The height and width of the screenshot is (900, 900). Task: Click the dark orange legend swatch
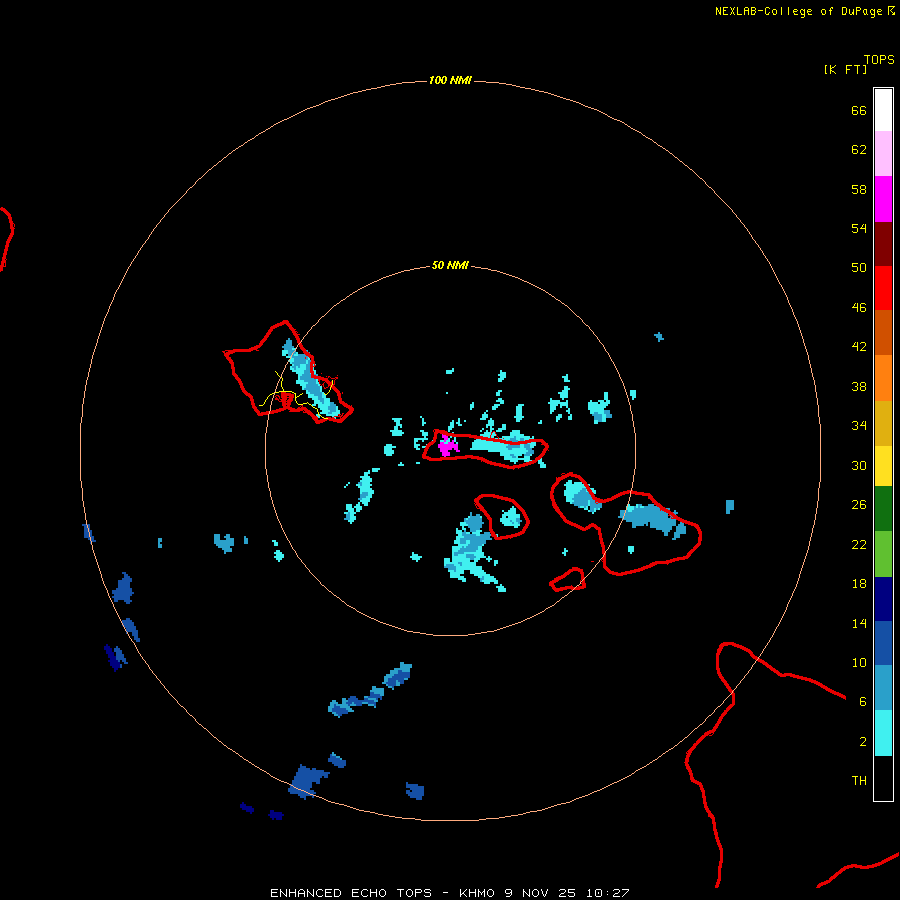click(x=883, y=332)
